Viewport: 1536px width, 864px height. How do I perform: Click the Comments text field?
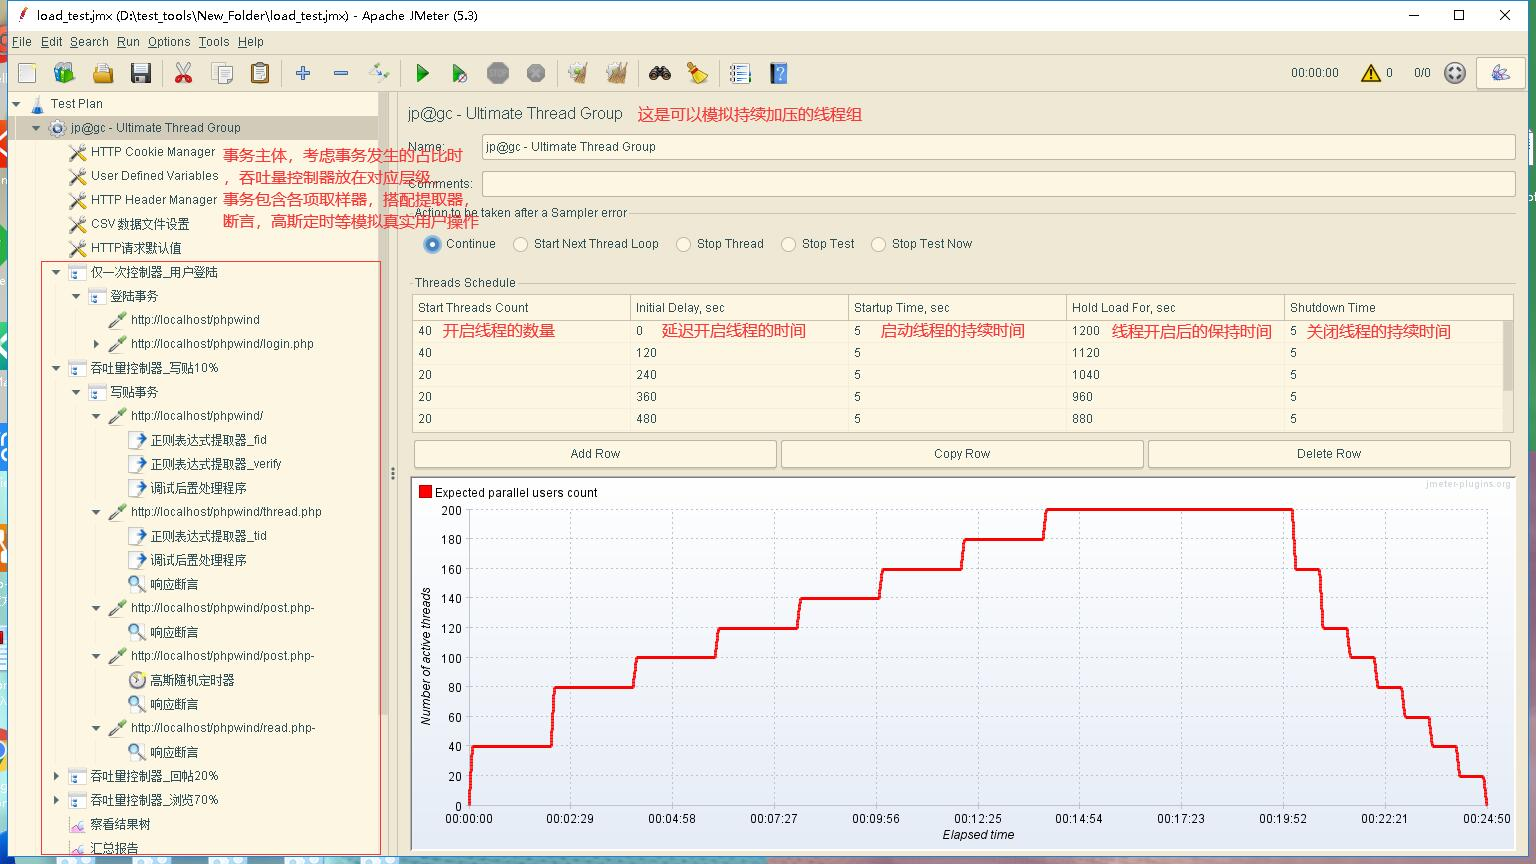point(998,184)
